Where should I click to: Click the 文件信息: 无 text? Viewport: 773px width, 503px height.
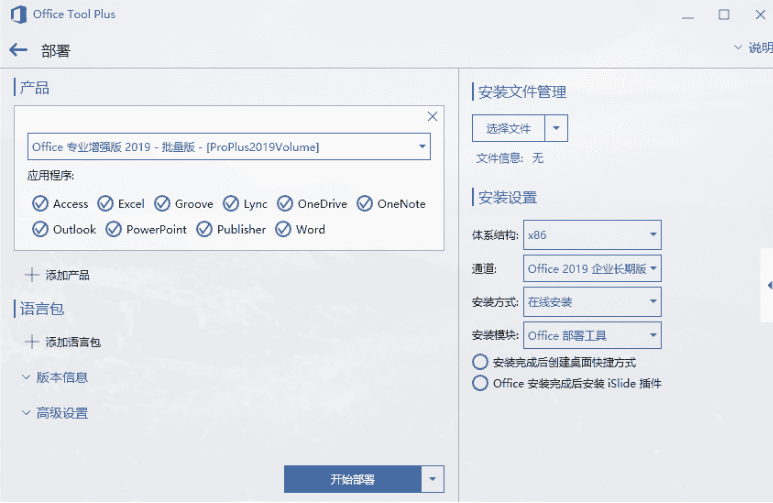coord(510,158)
